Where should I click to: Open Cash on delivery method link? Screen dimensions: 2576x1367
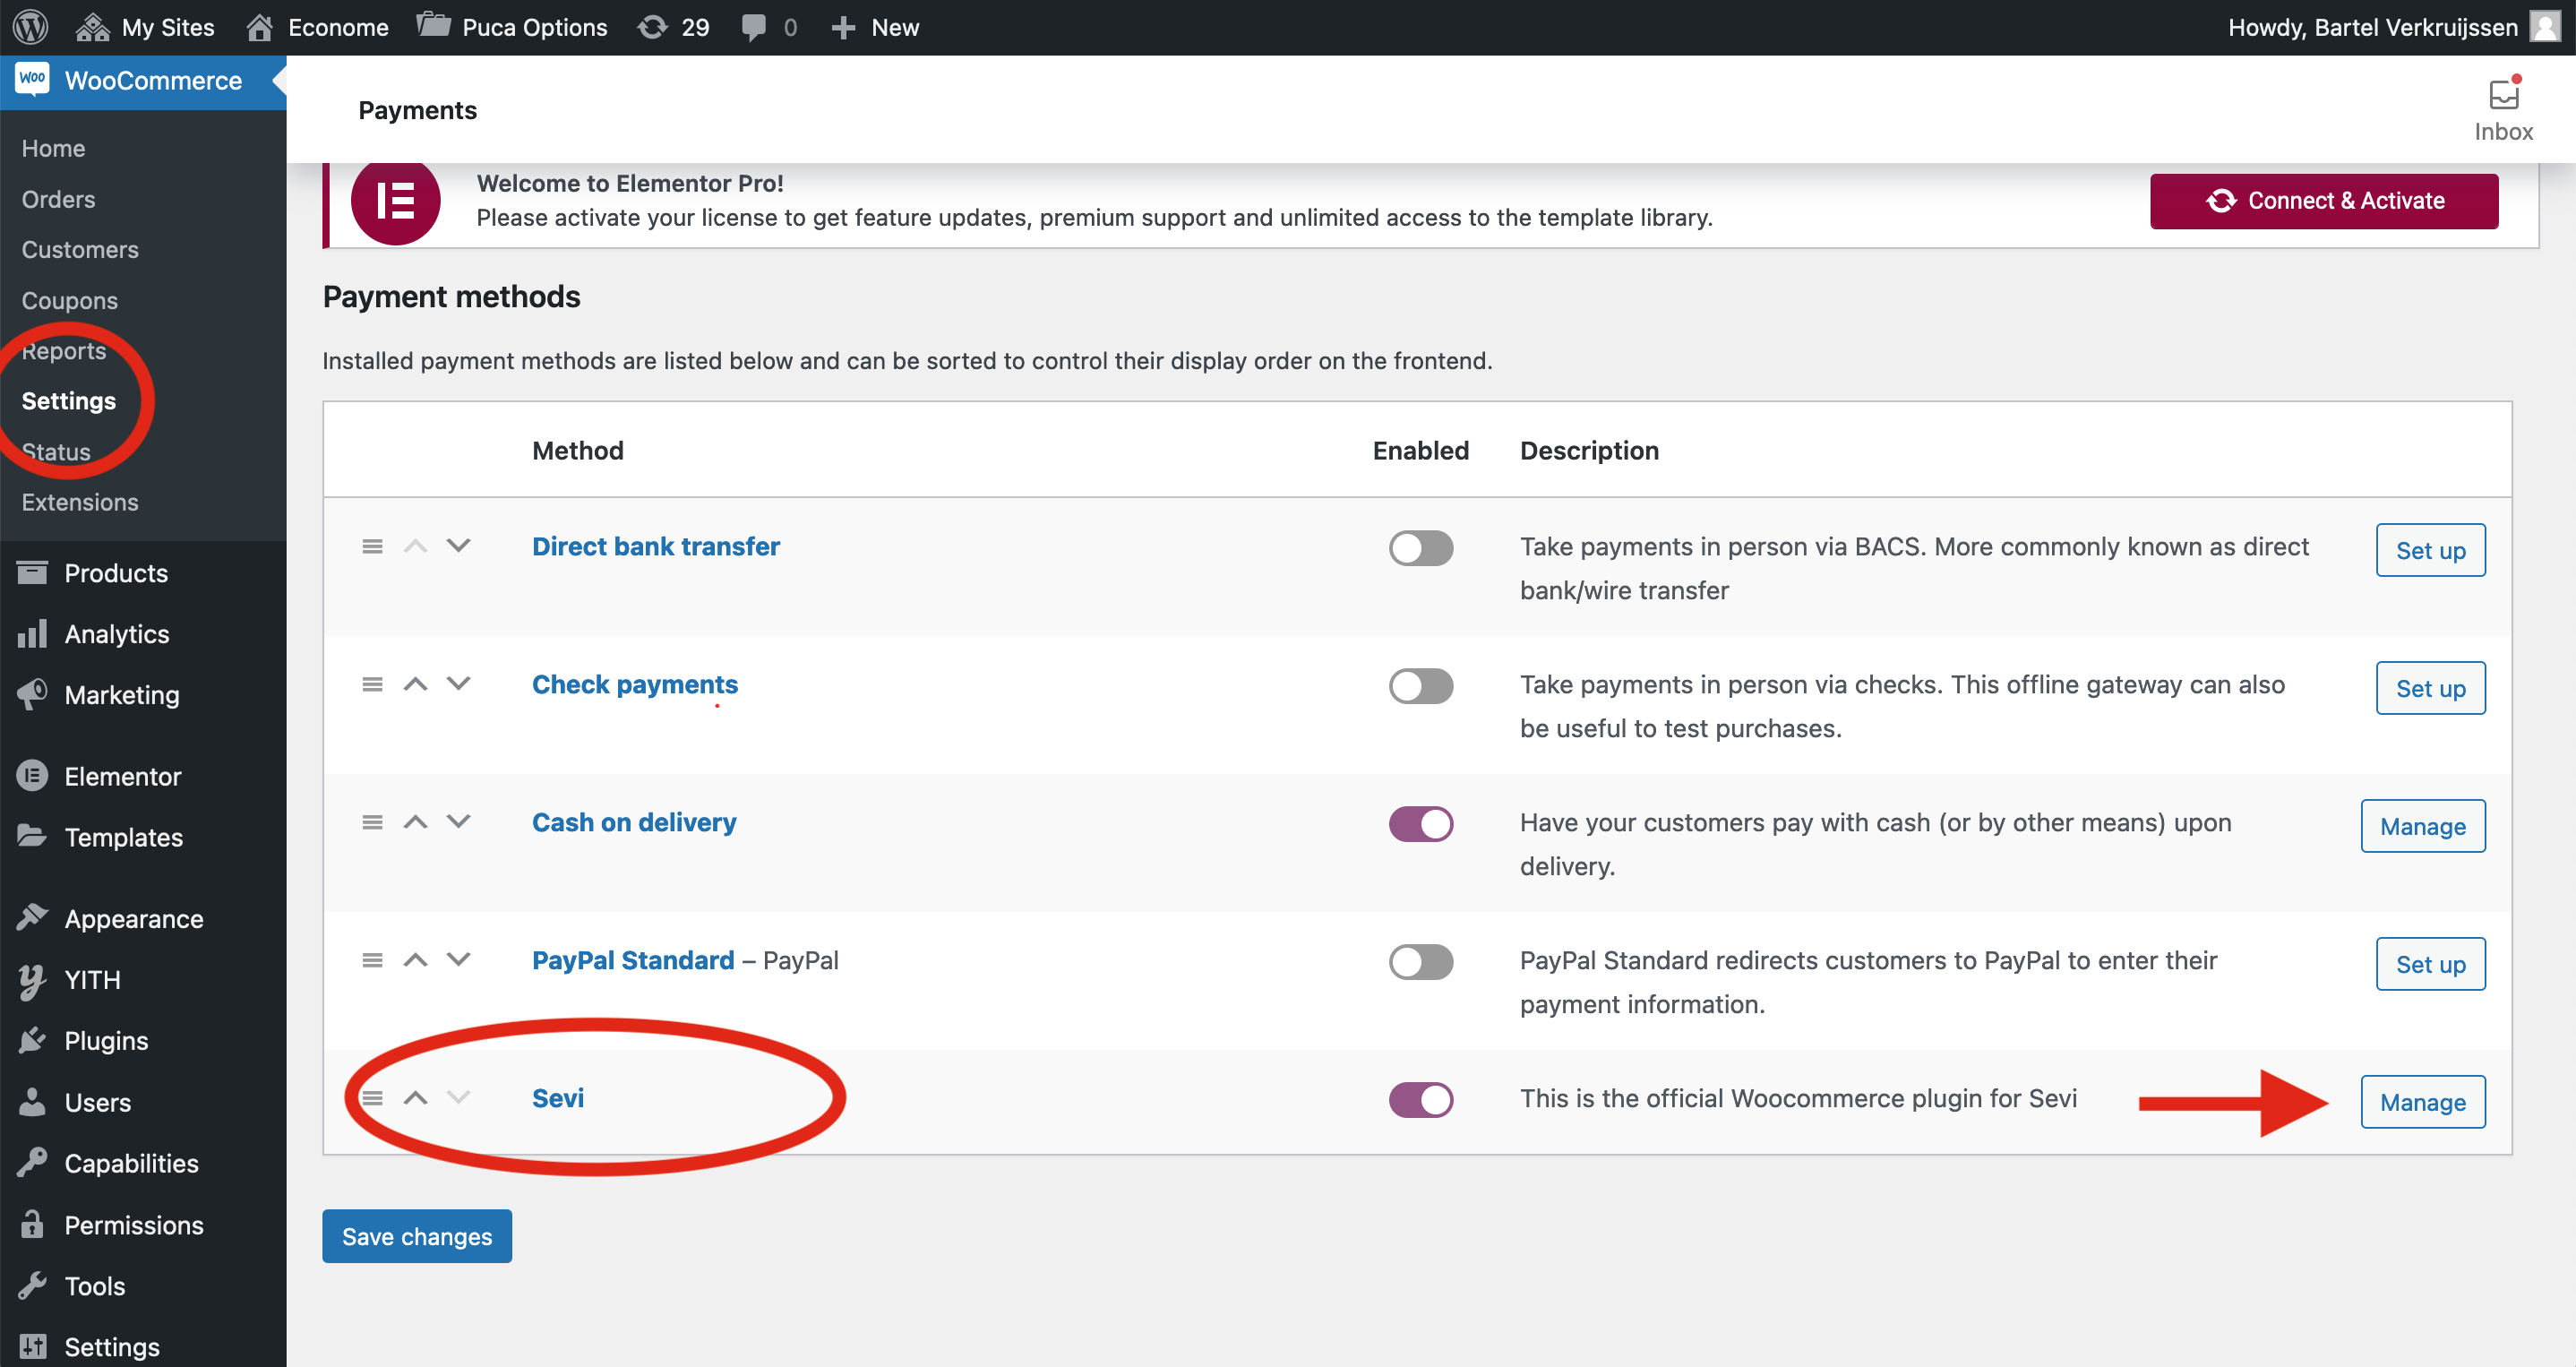[x=634, y=822]
